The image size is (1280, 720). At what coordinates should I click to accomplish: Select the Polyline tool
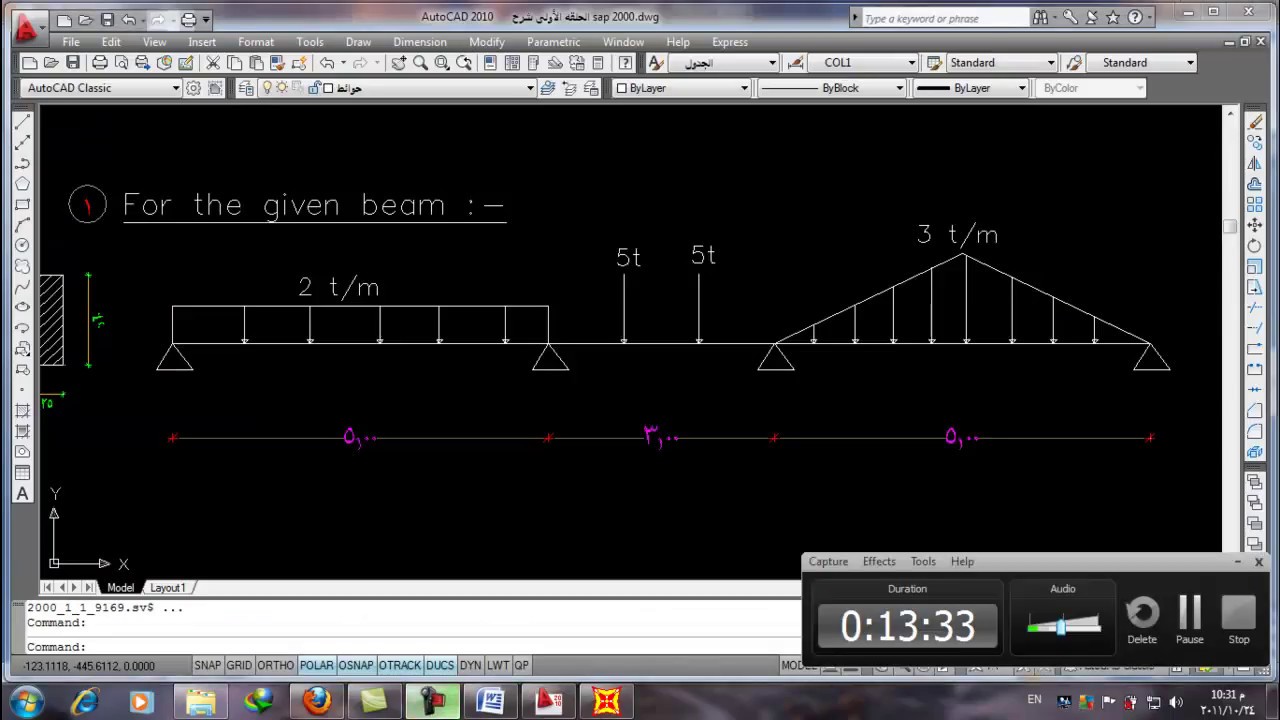tap(22, 163)
